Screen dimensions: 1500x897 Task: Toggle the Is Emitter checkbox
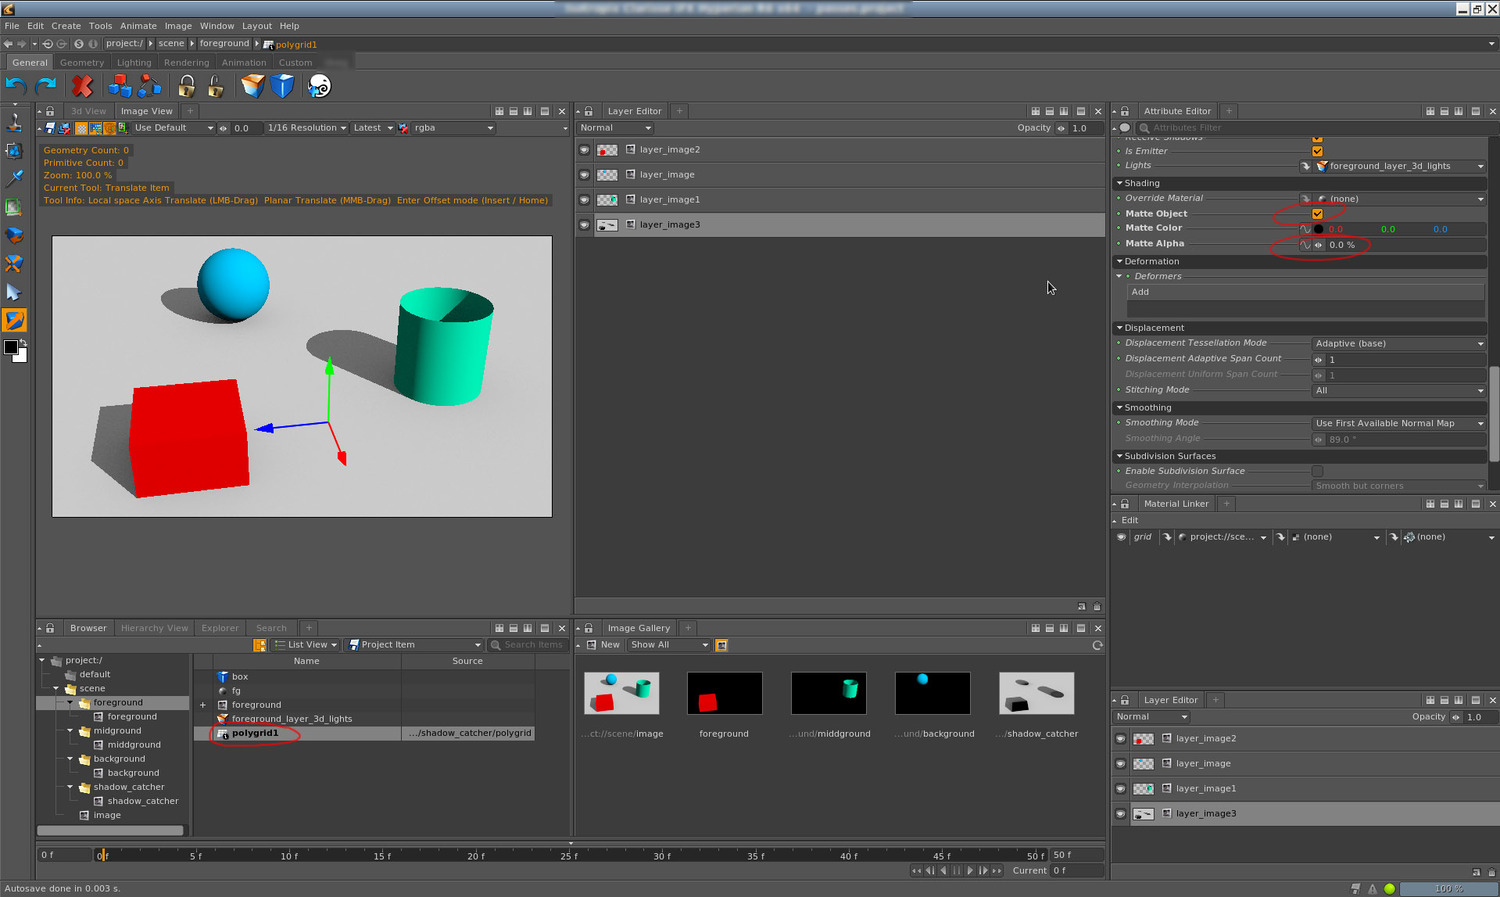pyautogui.click(x=1317, y=151)
